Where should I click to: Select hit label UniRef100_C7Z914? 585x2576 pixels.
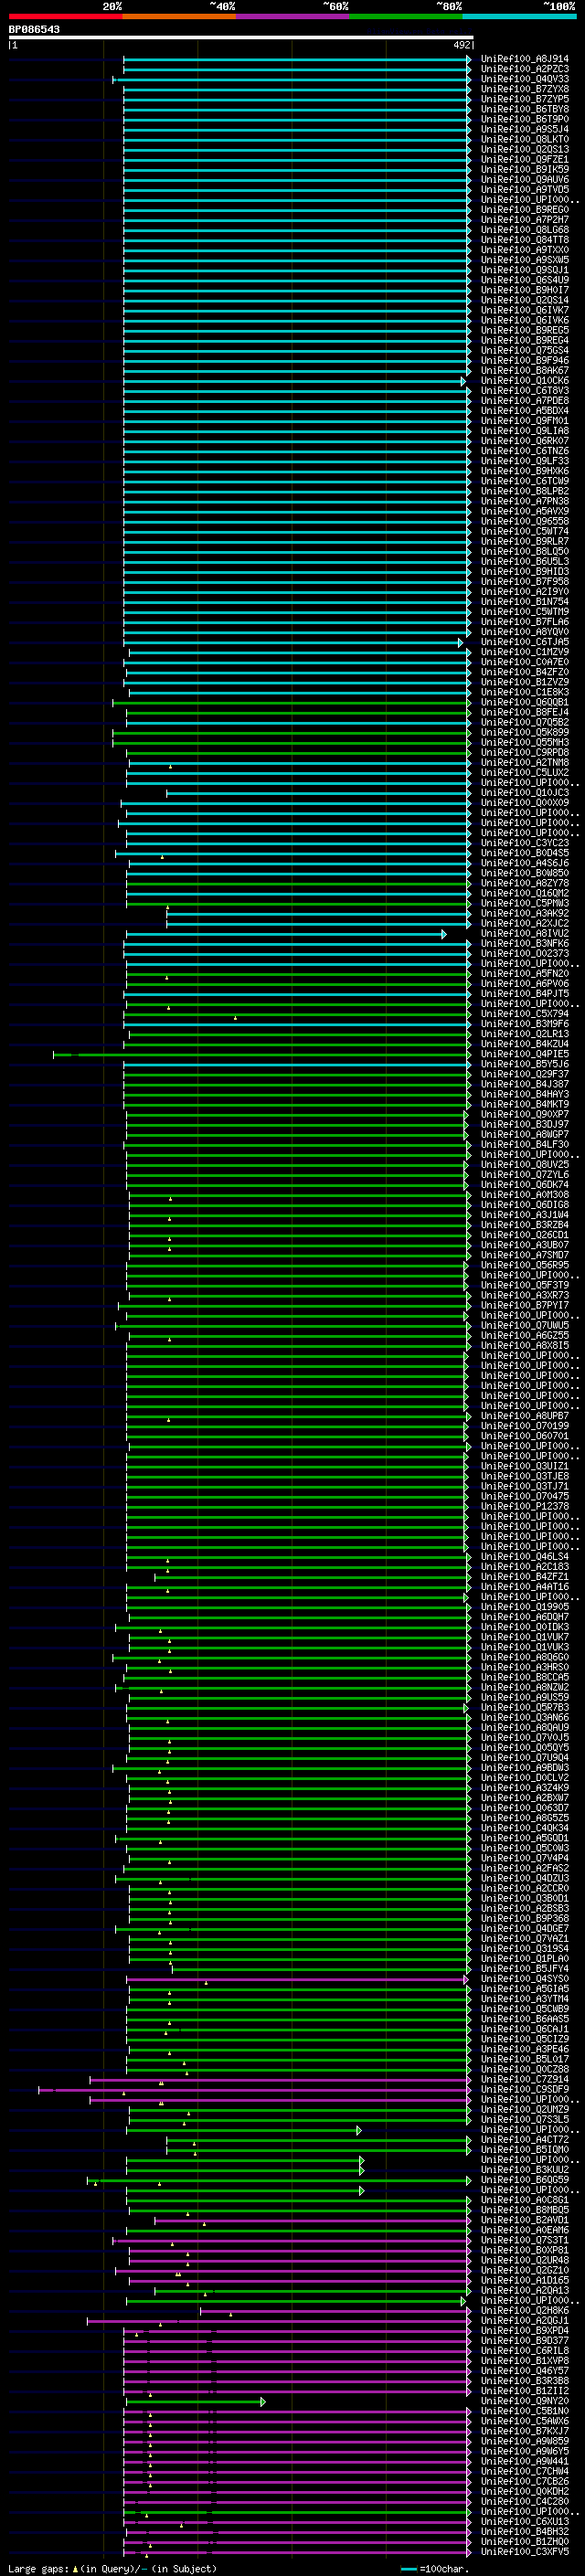(524, 2079)
